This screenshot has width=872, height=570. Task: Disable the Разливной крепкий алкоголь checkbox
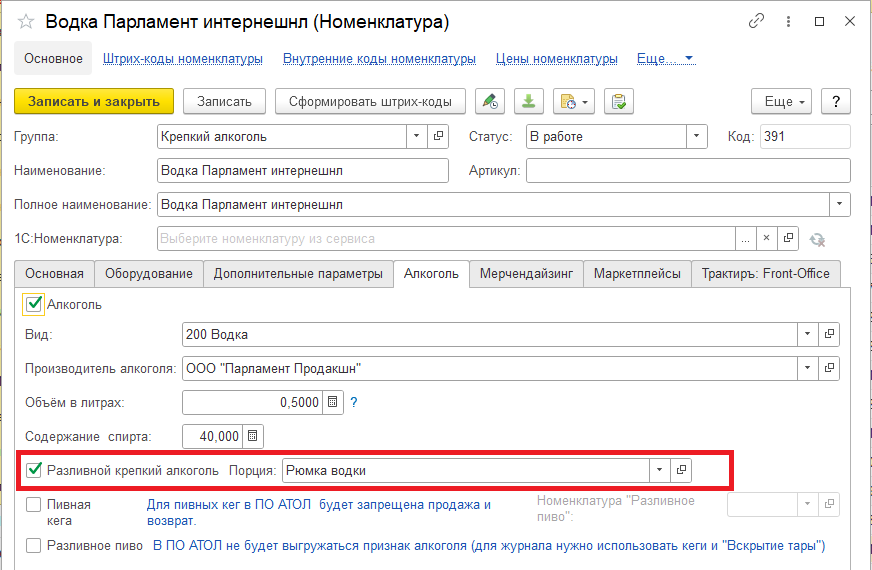pos(35,469)
